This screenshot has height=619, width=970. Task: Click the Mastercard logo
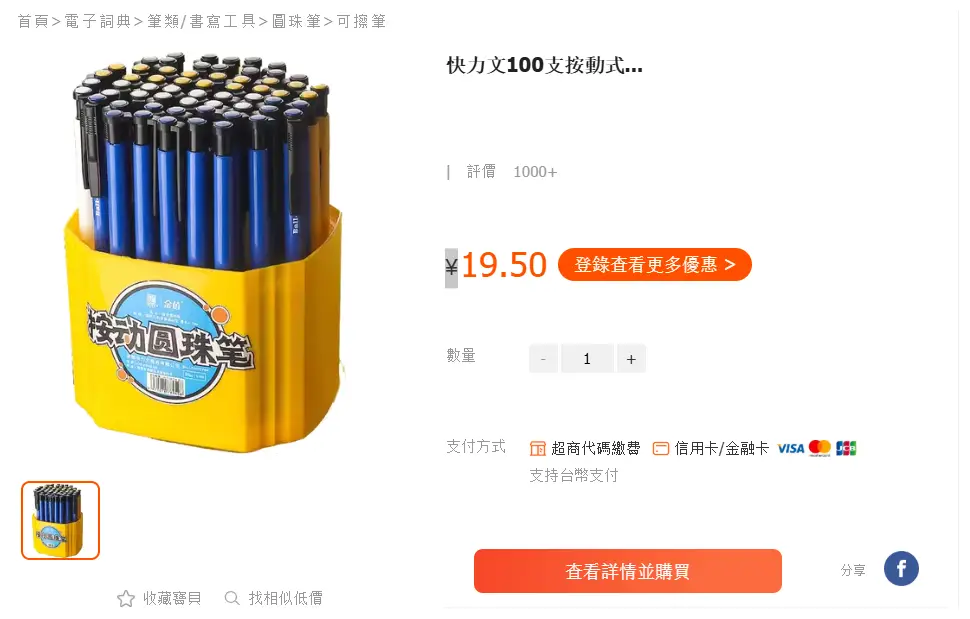click(820, 448)
